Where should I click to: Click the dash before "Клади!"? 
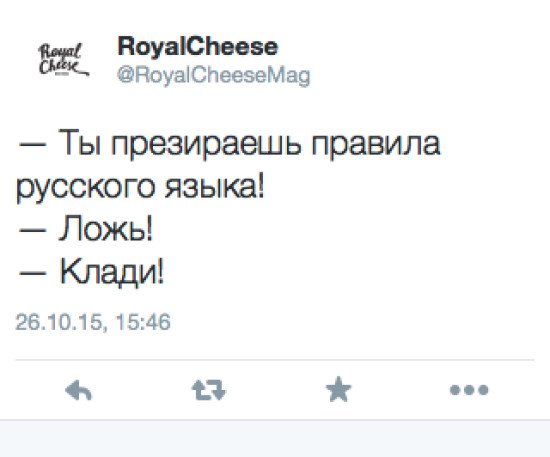(33, 273)
